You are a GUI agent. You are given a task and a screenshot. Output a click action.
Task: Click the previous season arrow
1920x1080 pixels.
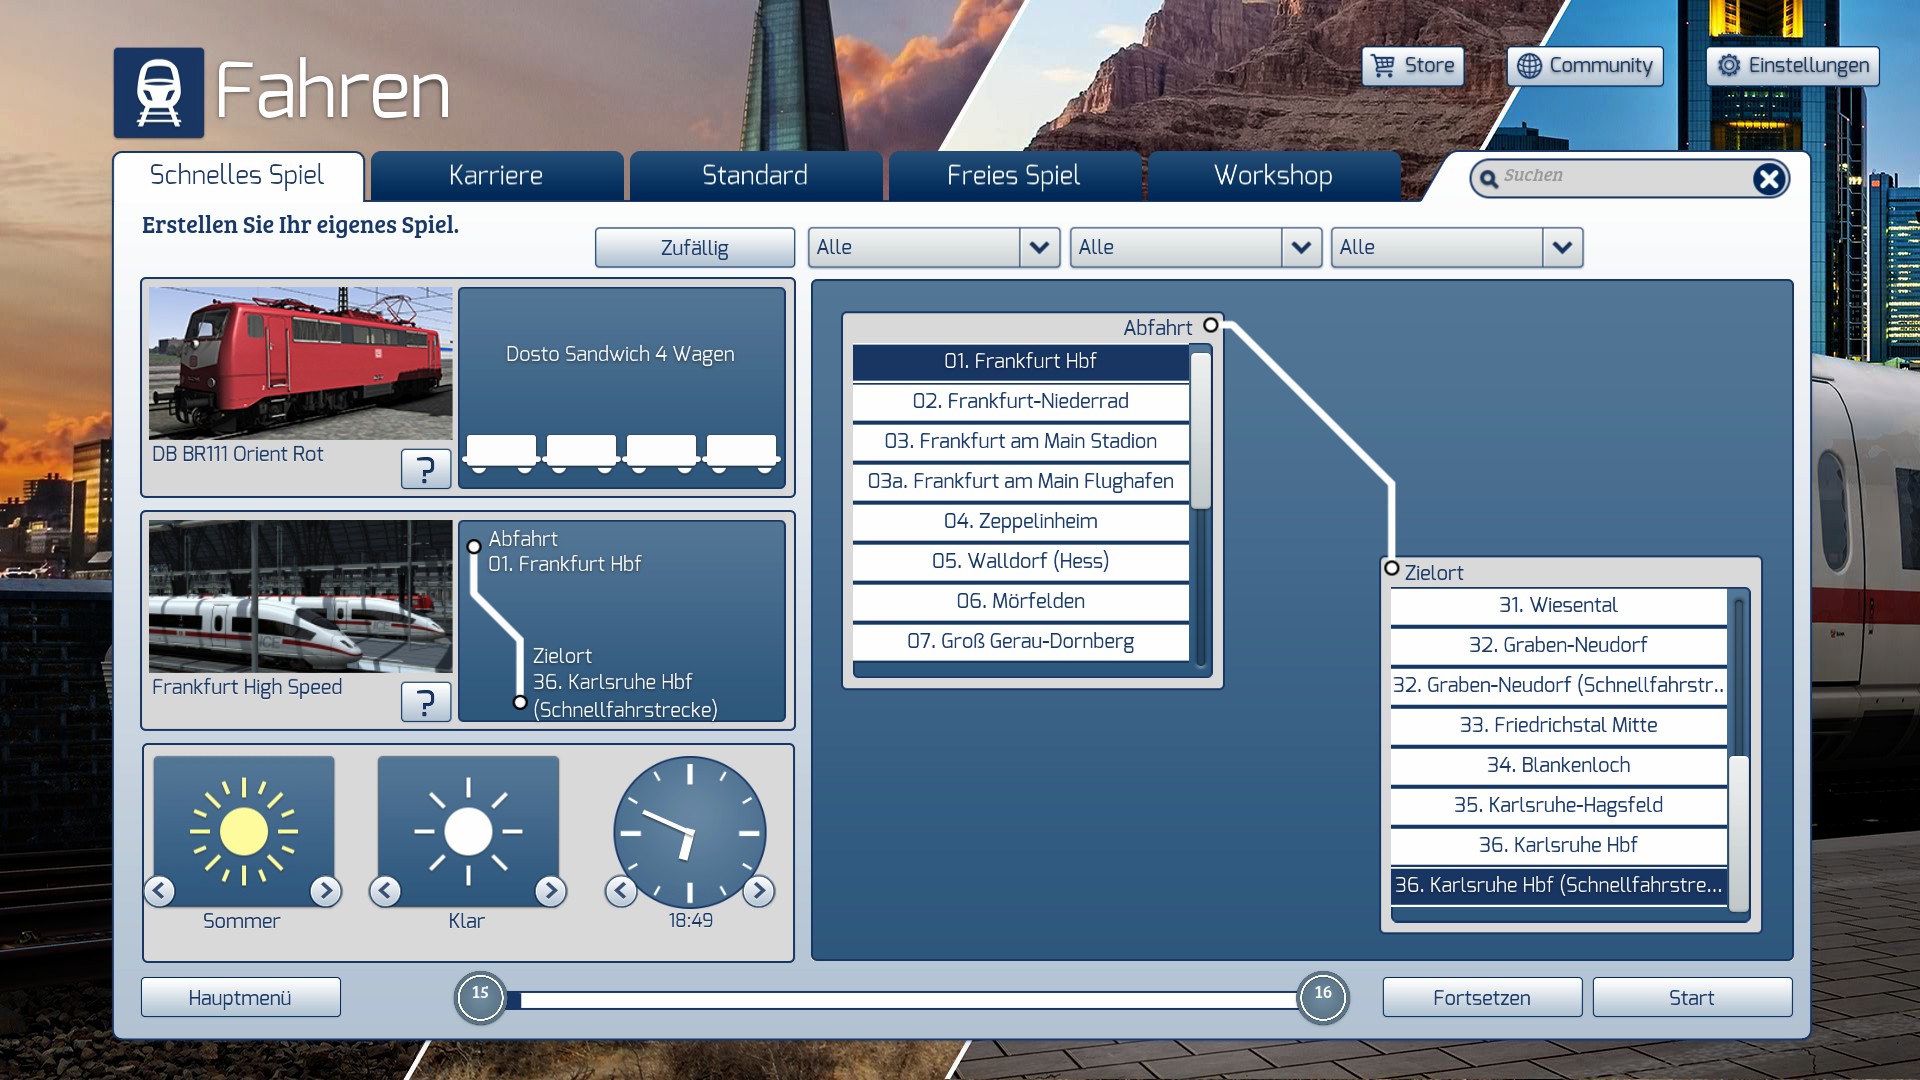coord(160,890)
